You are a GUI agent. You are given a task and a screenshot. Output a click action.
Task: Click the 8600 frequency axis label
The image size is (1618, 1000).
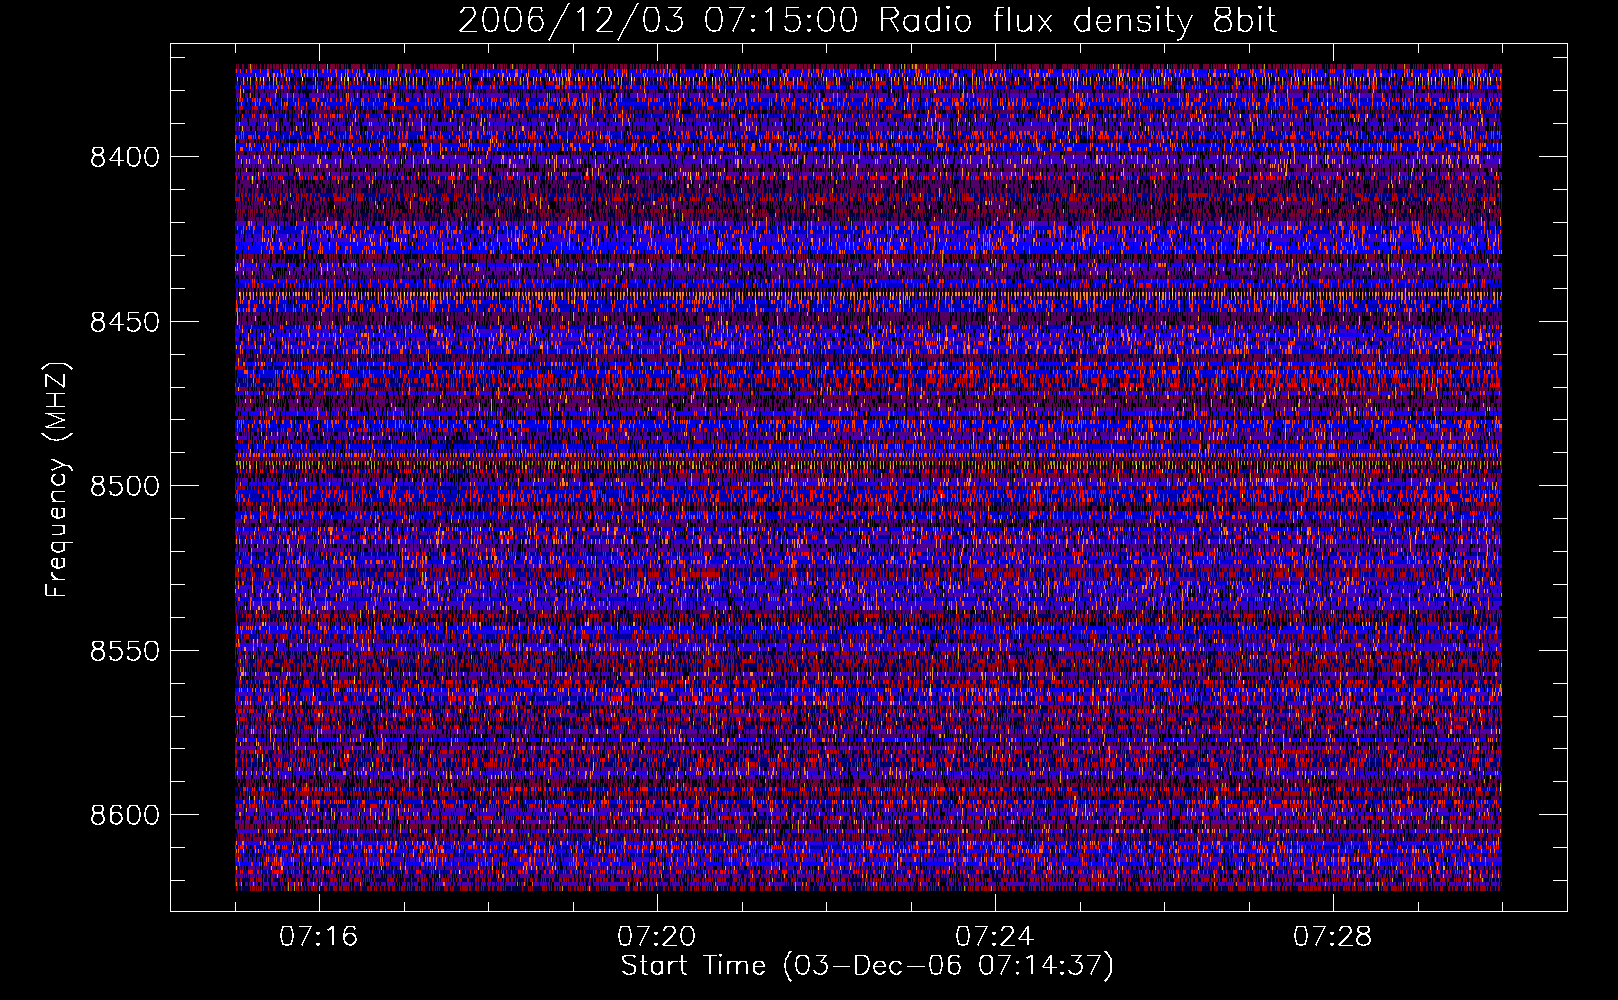tap(125, 815)
